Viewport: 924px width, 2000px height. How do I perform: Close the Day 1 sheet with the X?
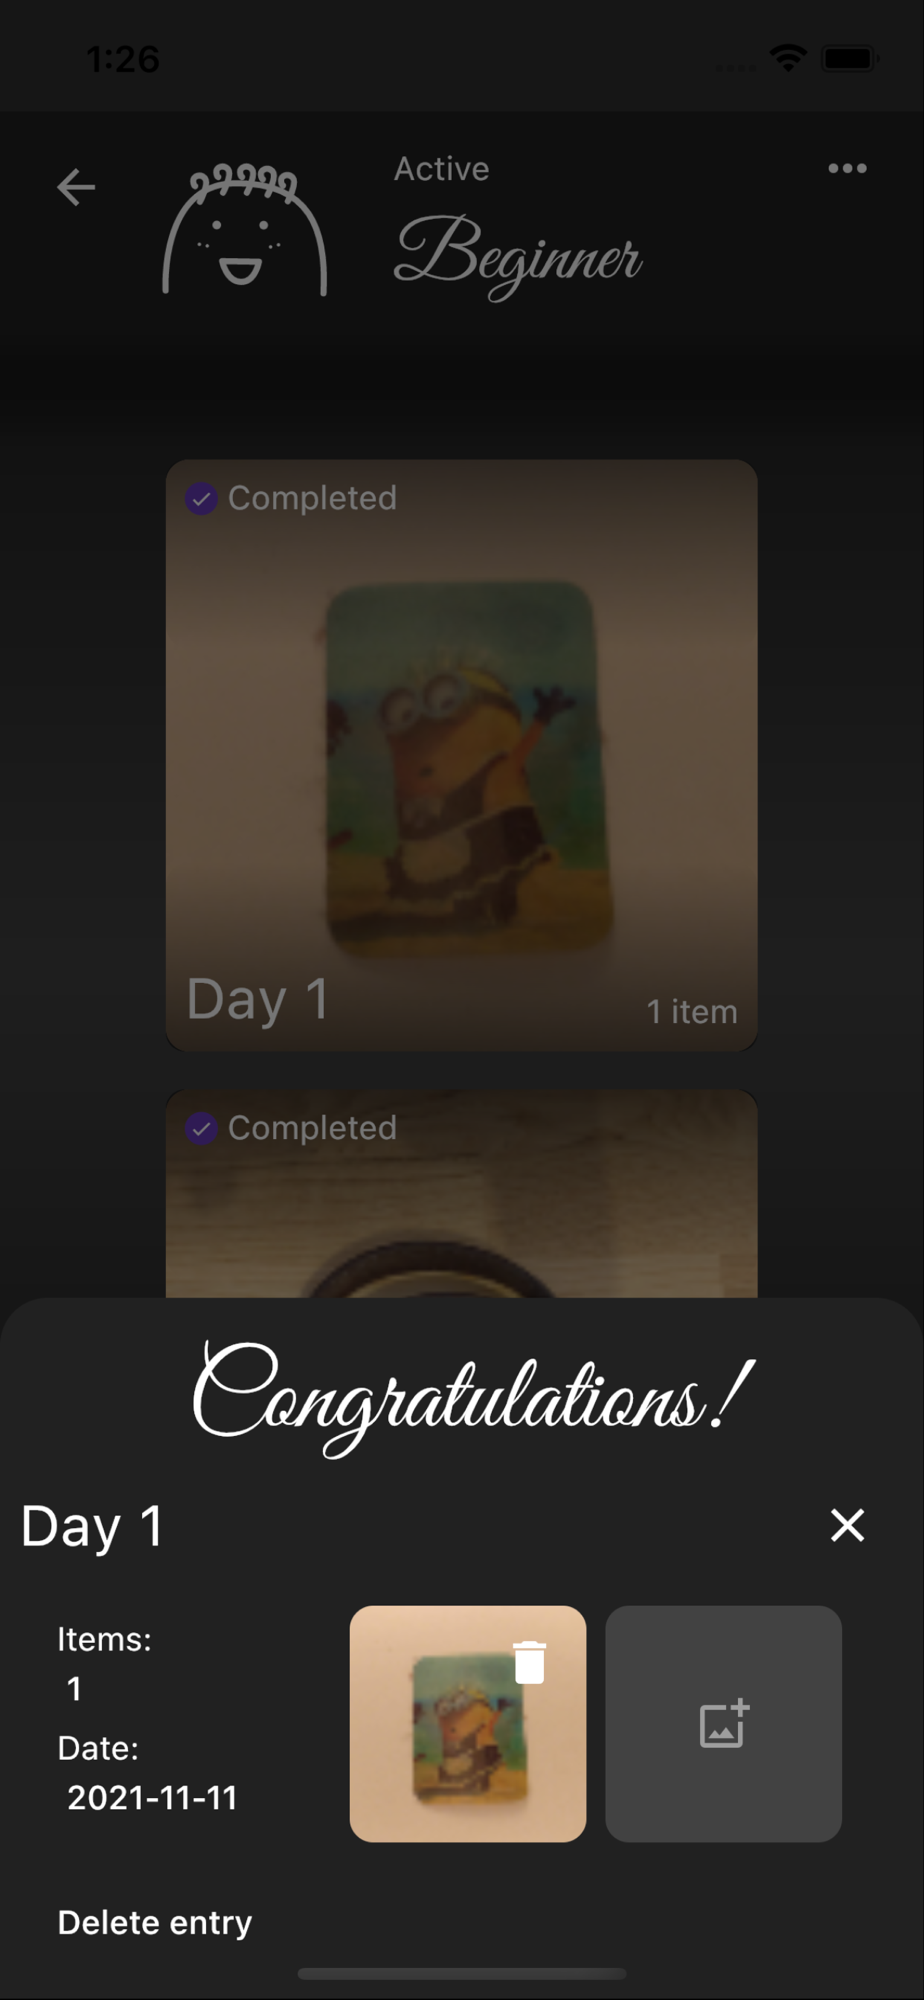(x=847, y=1525)
